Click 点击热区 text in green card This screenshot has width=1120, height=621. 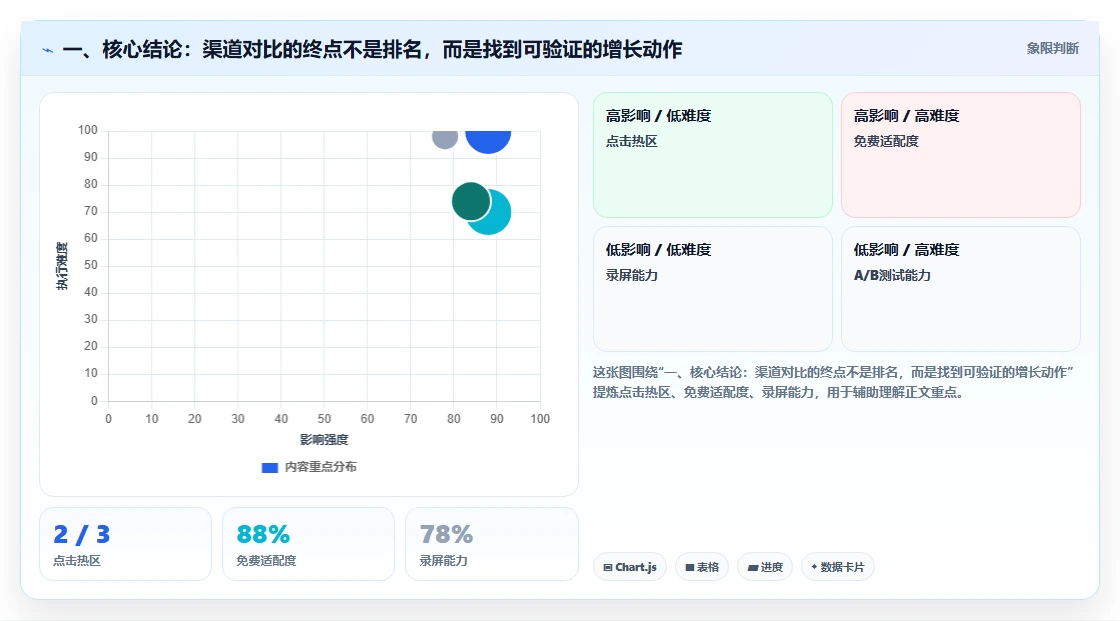[631, 141]
